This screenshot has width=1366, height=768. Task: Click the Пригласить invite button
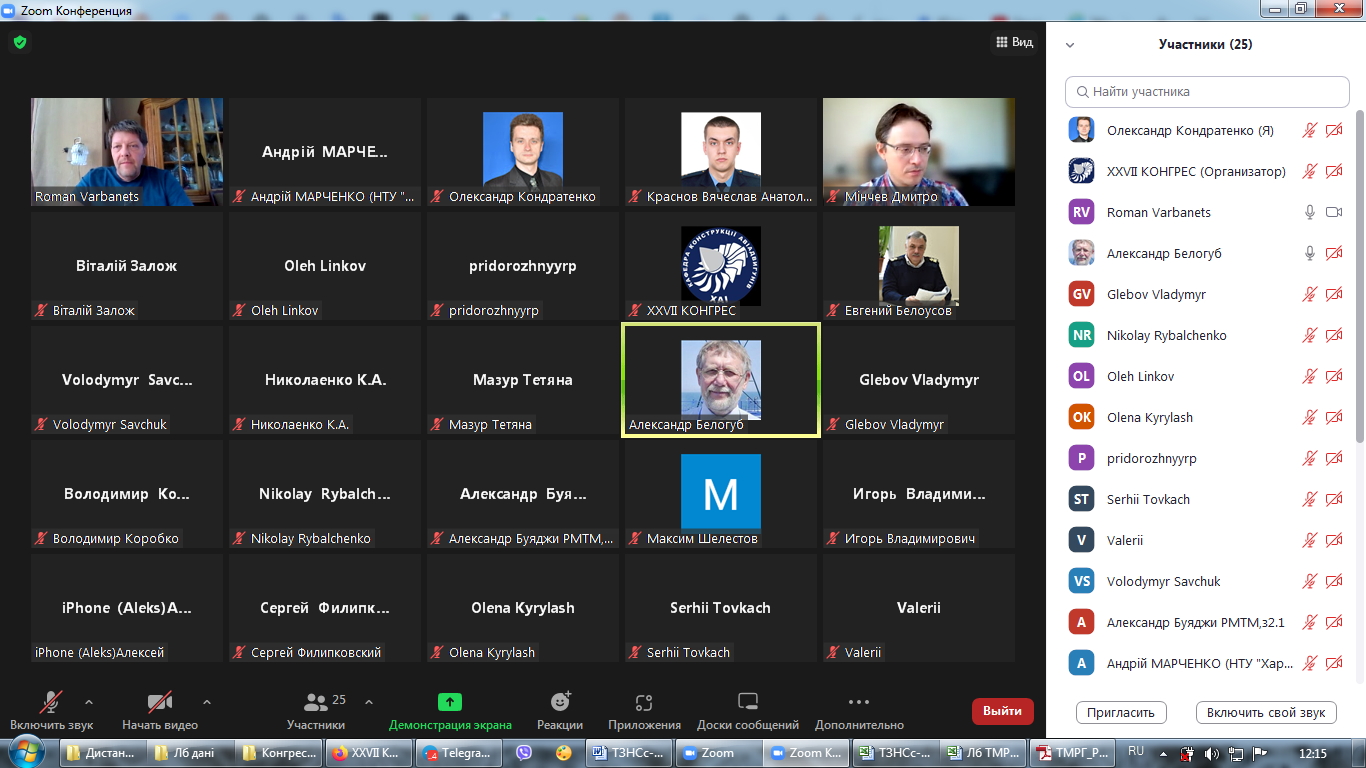1121,713
